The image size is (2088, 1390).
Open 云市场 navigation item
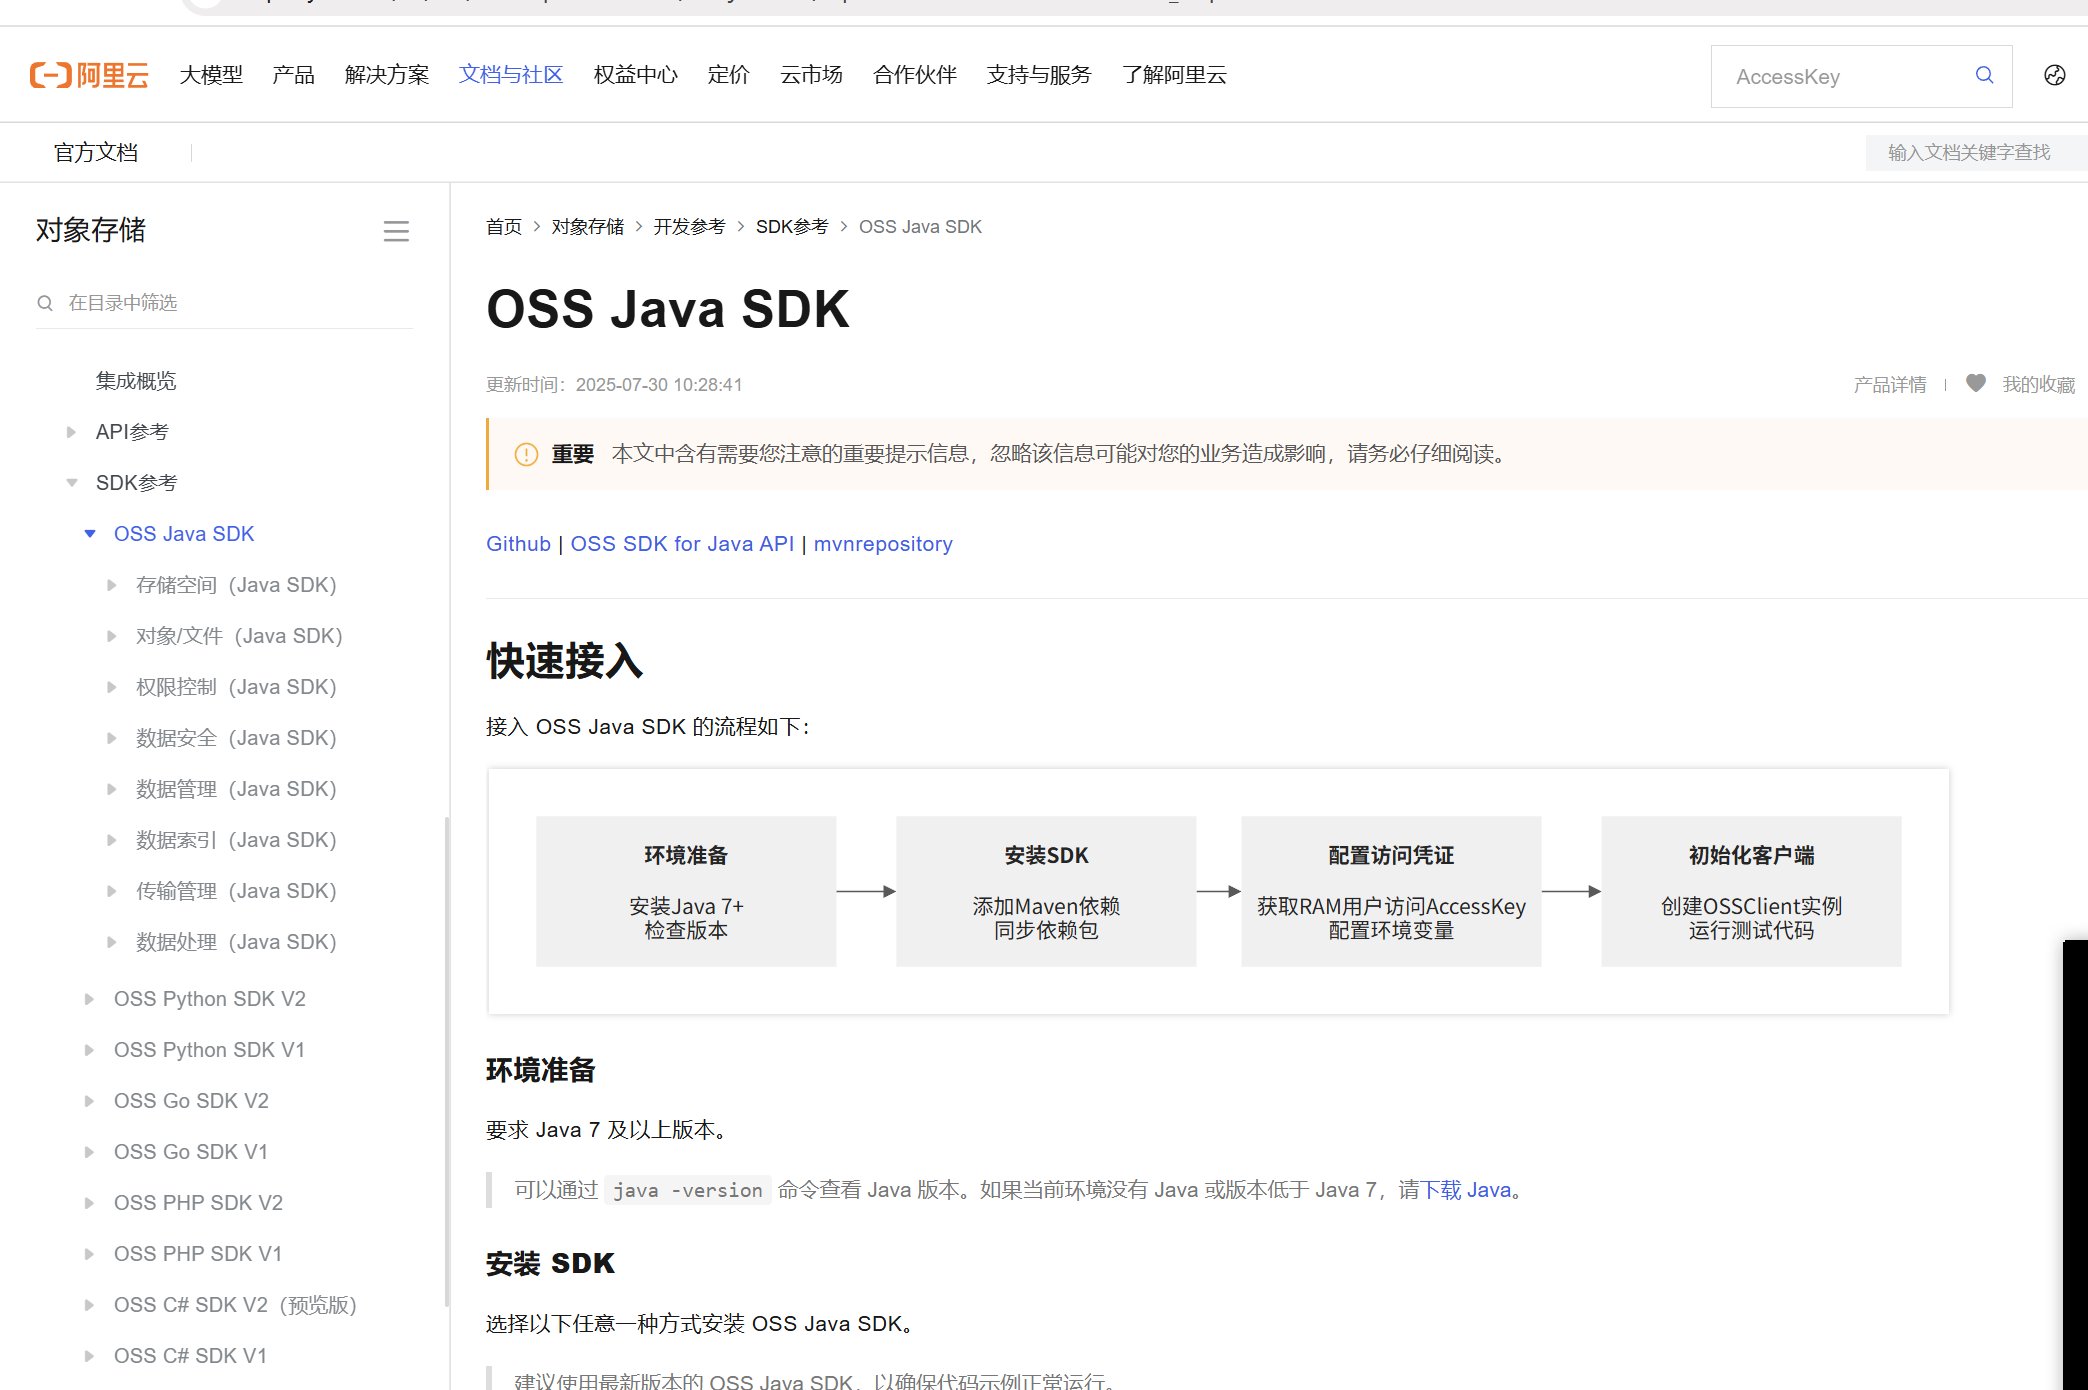tap(811, 75)
